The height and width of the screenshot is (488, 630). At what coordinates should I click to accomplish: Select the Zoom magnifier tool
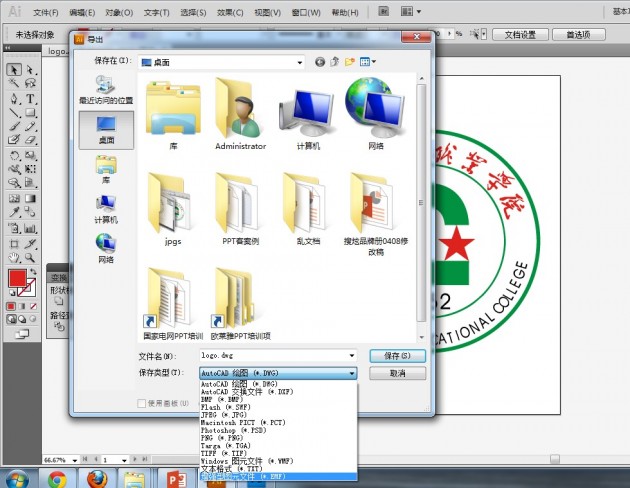click(x=31, y=256)
